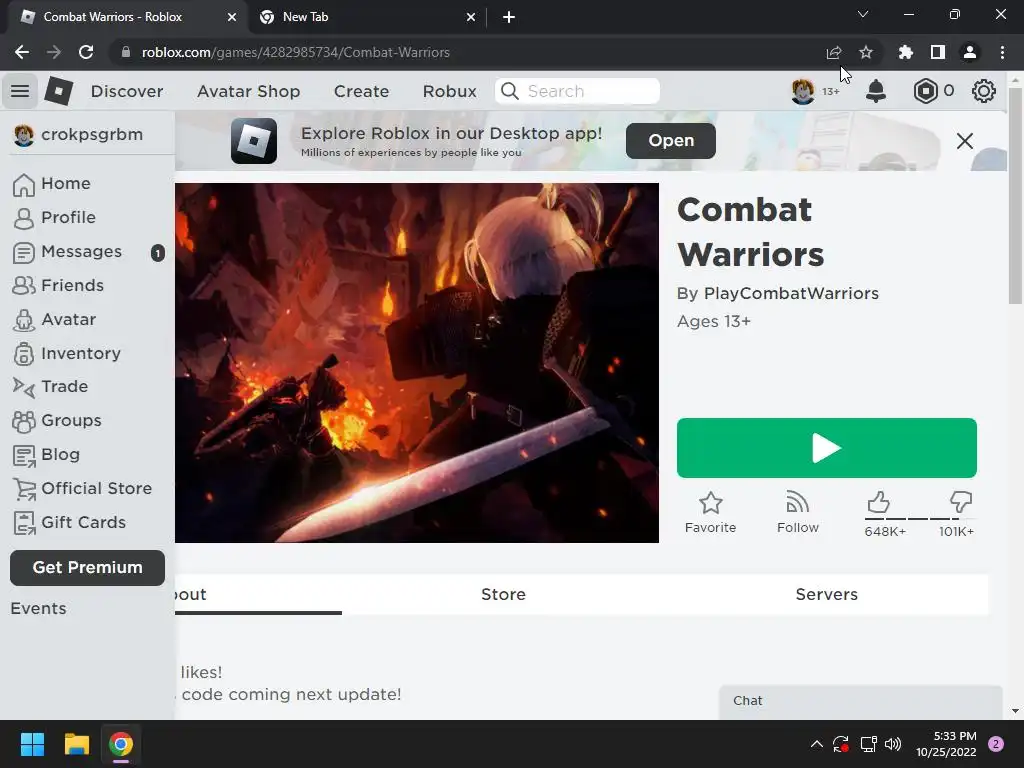
Task: Click the Get Premium button
Action: (88, 568)
